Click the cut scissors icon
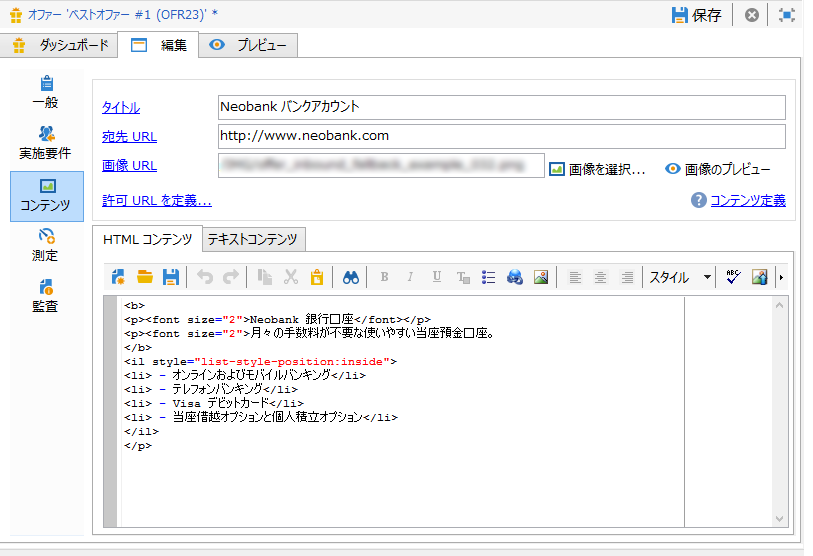This screenshot has height=556, width=813. pyautogui.click(x=291, y=277)
